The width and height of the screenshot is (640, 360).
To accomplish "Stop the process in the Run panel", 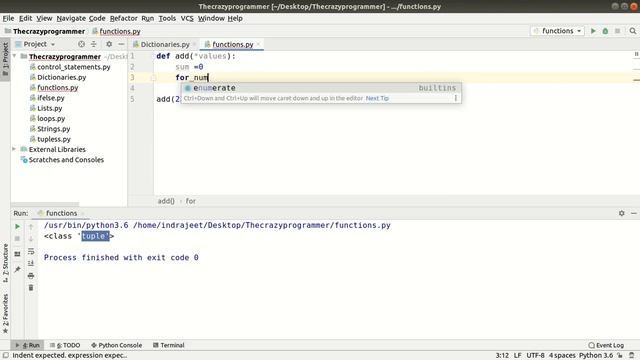I will (x=17, y=239).
